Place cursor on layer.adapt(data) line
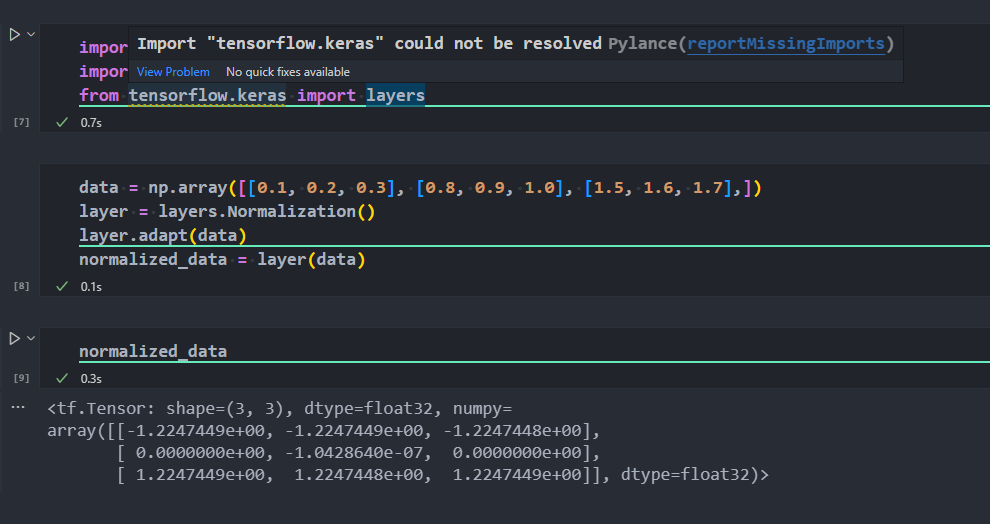 (162, 235)
